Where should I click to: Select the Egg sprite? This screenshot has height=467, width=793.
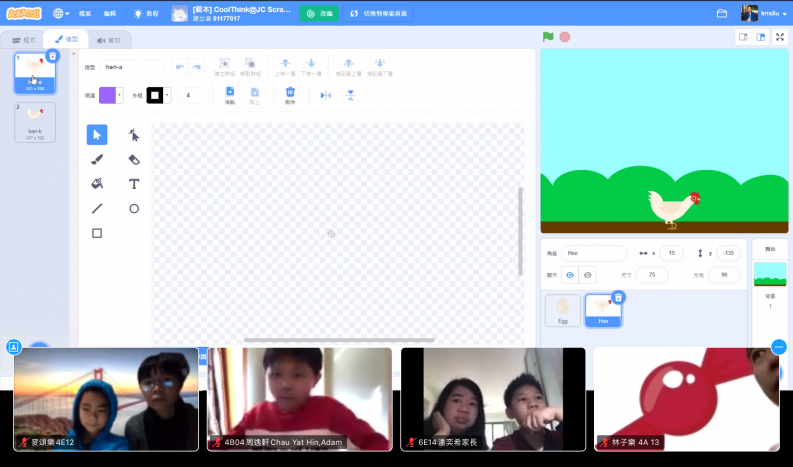coord(562,310)
